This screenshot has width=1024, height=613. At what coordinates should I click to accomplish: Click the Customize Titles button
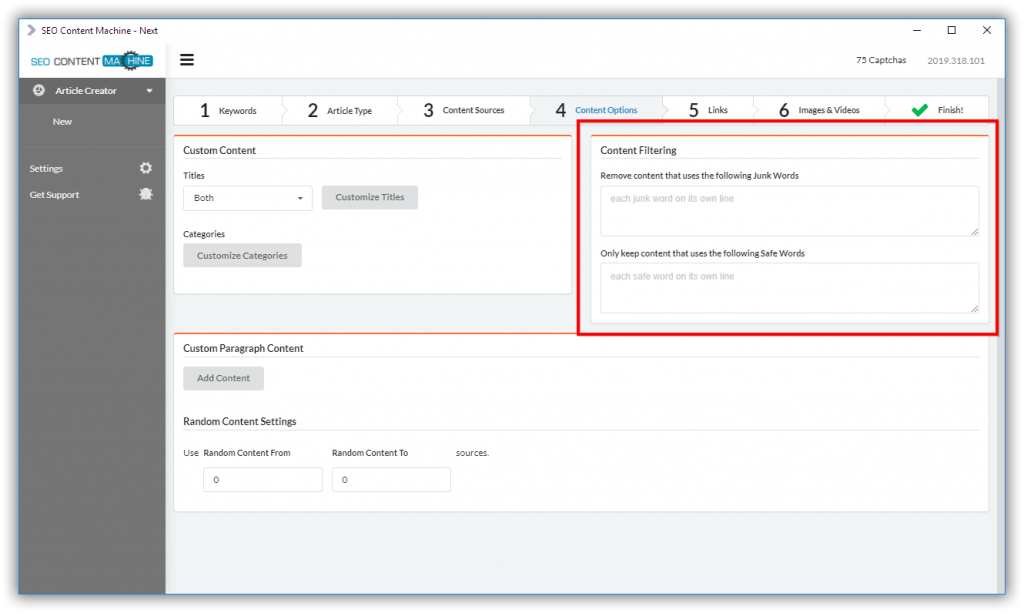[370, 197]
